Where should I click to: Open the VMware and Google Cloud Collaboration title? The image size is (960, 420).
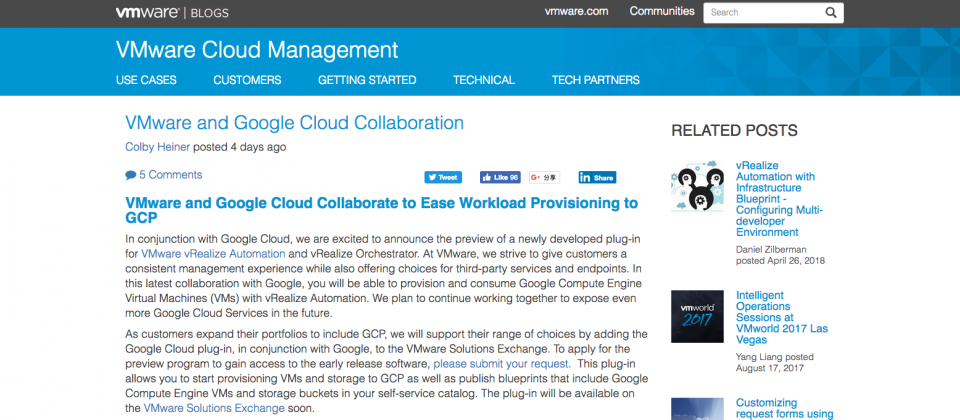click(294, 122)
